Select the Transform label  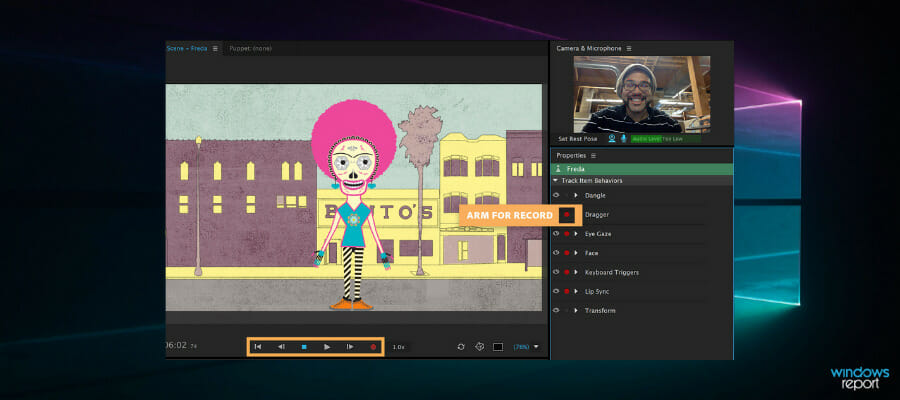pos(600,310)
